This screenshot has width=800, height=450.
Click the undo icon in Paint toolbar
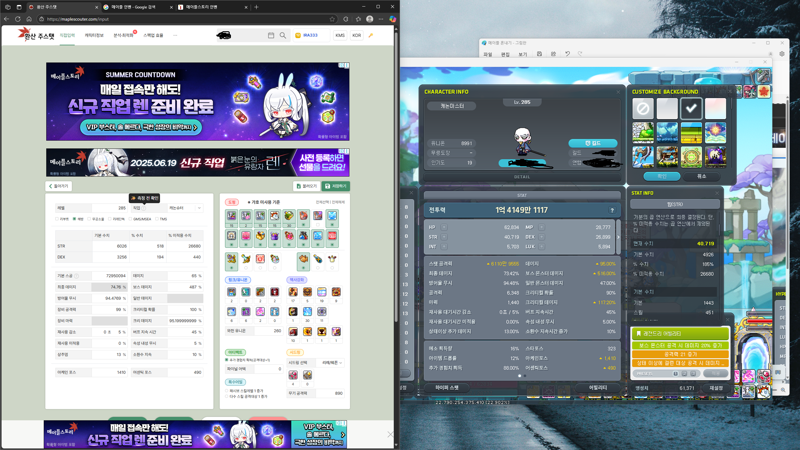(567, 54)
